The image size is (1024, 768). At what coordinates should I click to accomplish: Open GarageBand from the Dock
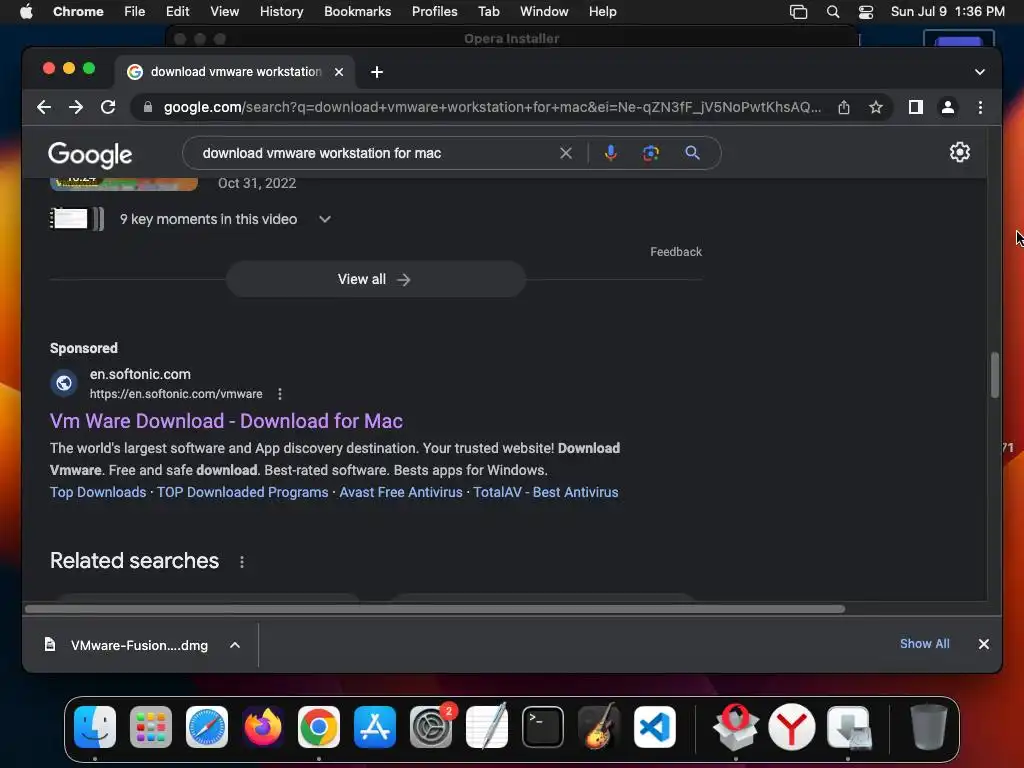pyautogui.click(x=599, y=727)
